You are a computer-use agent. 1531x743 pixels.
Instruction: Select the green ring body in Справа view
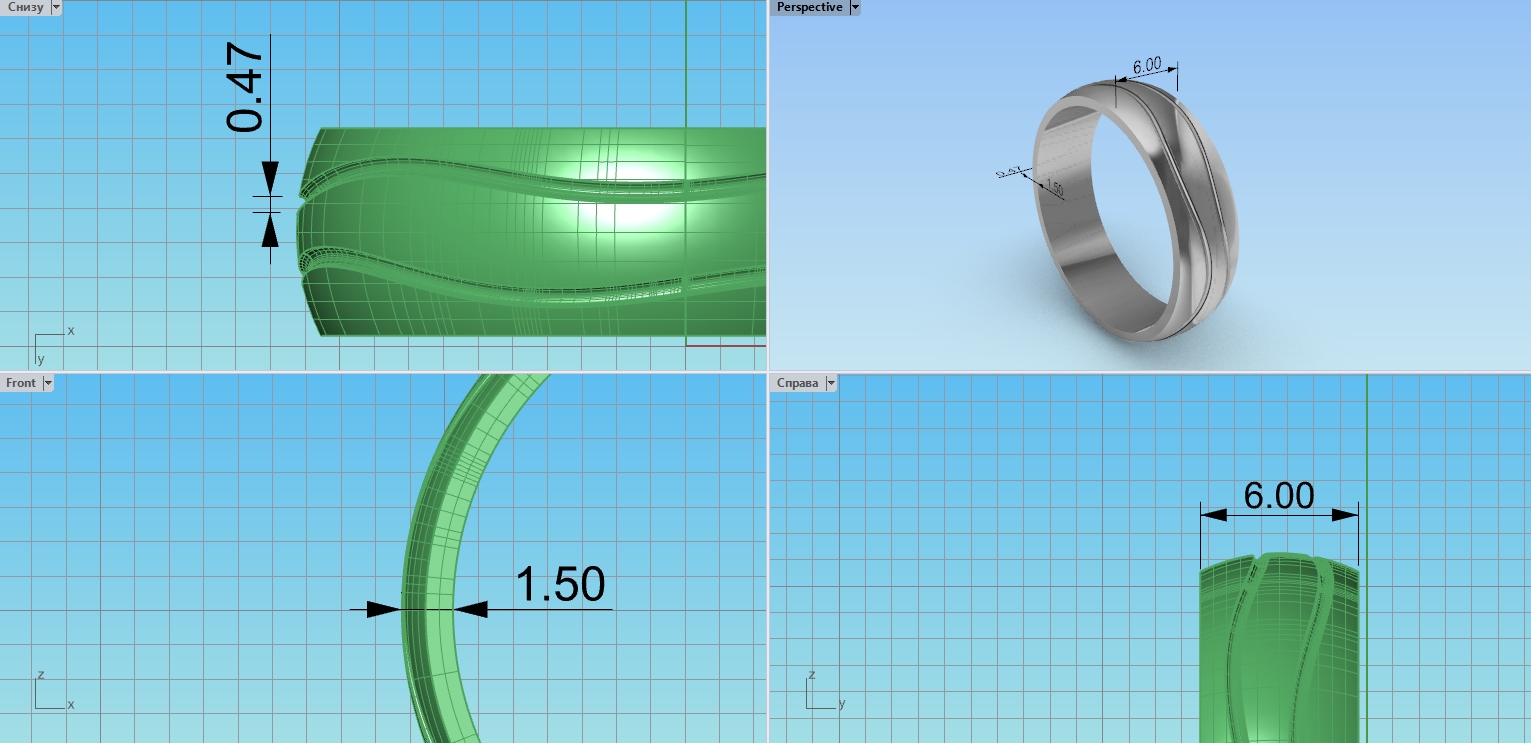coord(1278,650)
